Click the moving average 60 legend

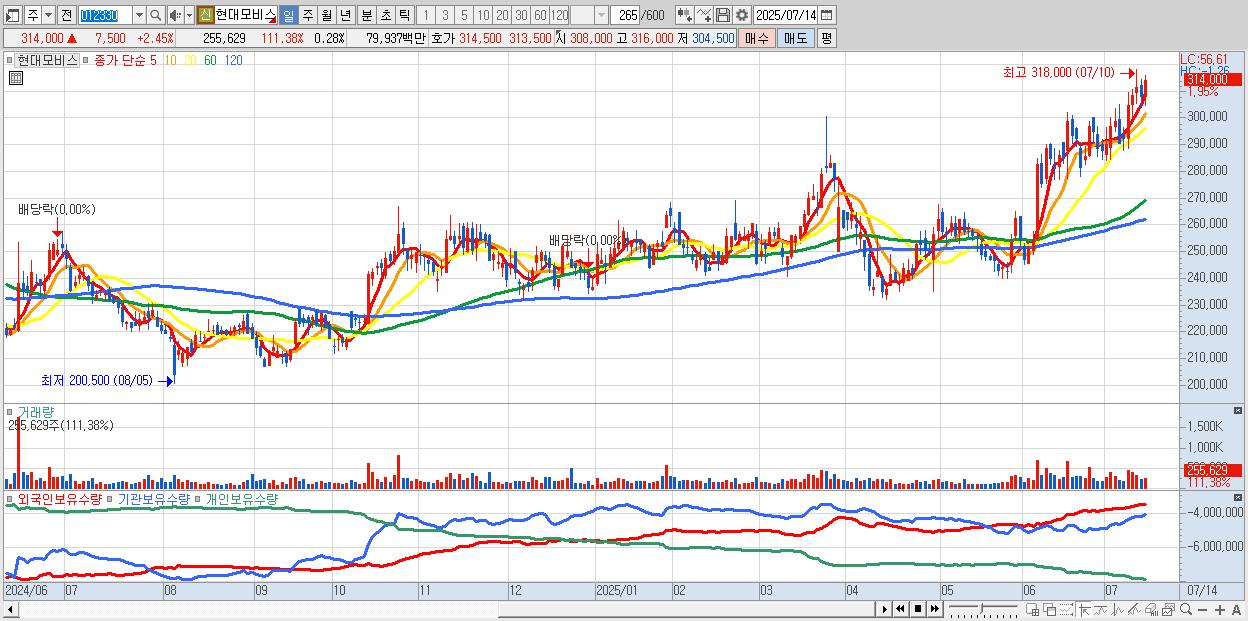210,60
